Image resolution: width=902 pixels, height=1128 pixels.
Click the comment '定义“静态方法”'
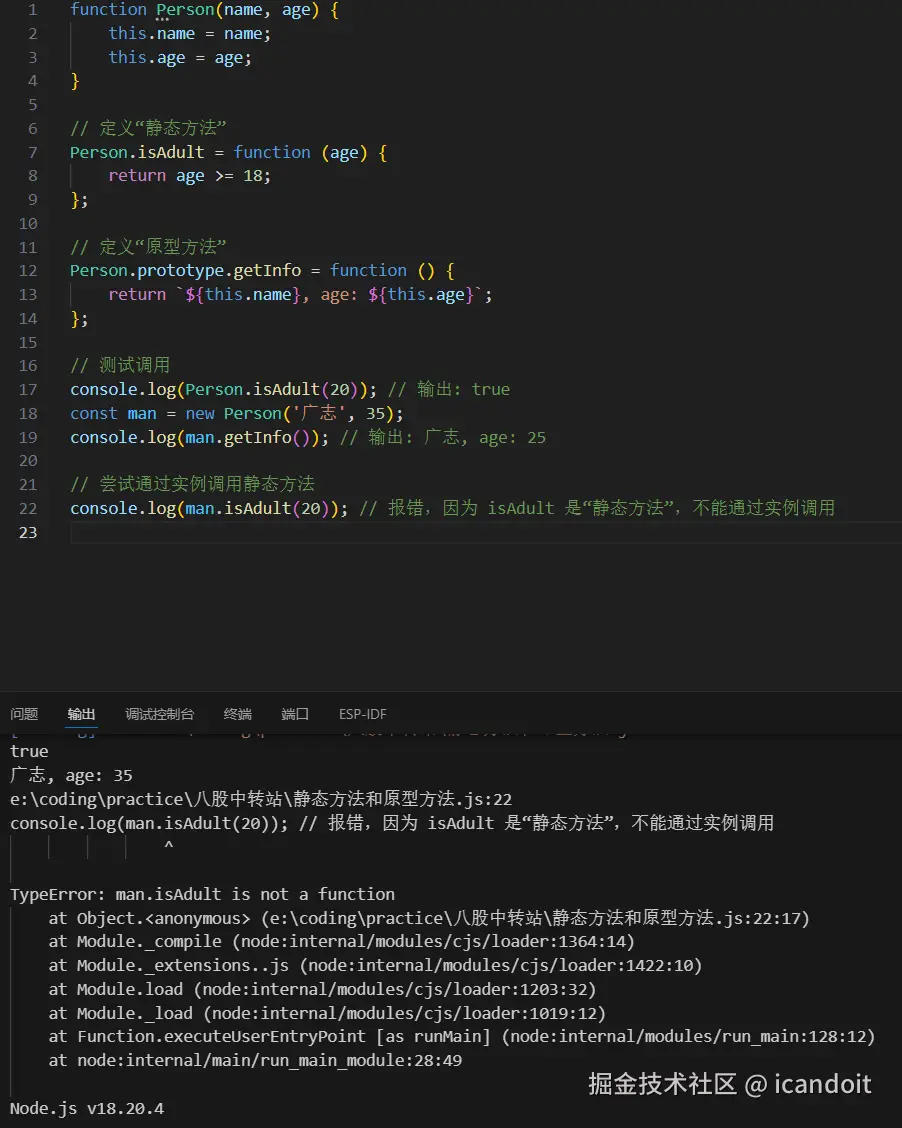pos(148,128)
